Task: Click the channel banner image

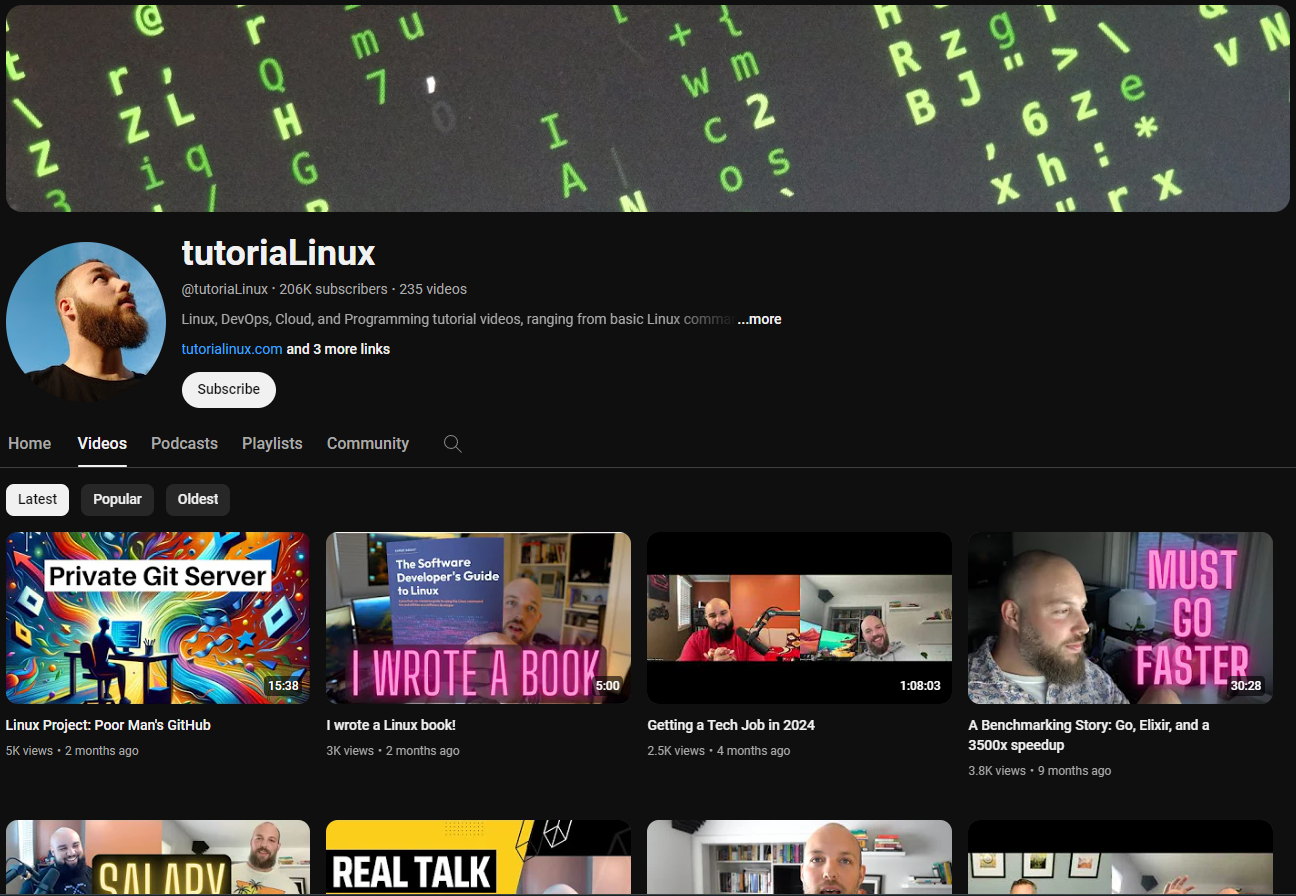Action: [x=648, y=108]
